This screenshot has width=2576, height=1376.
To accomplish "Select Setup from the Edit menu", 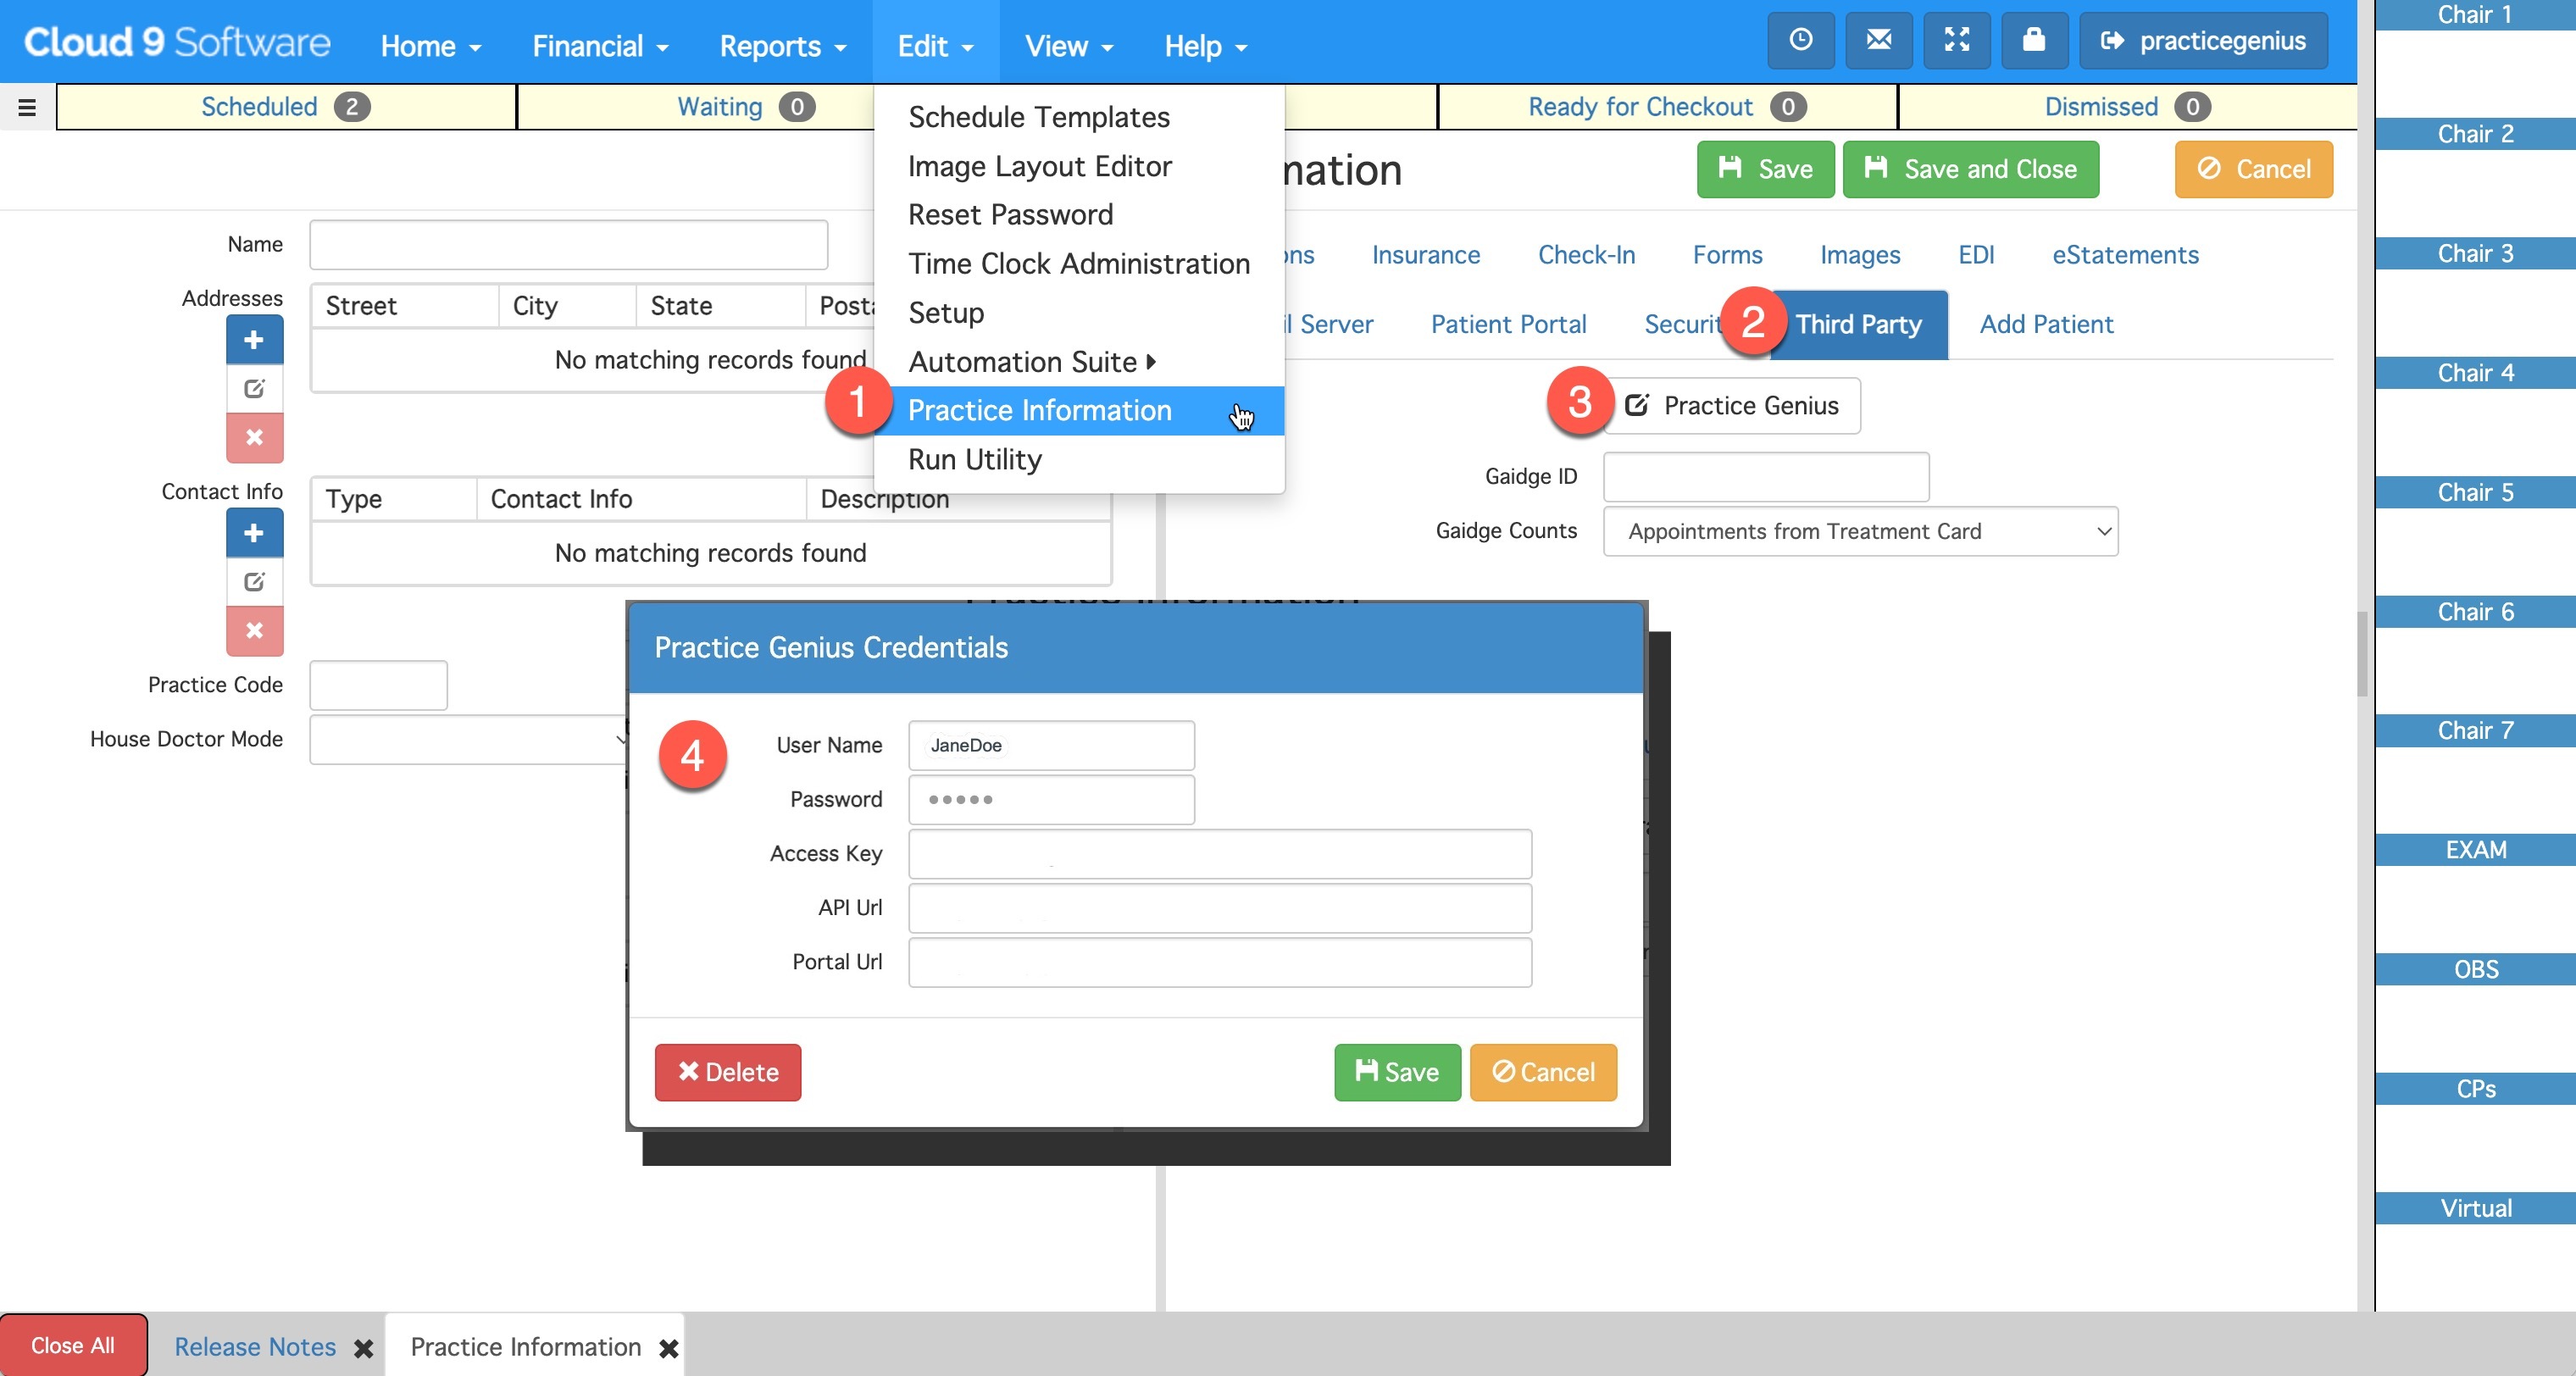I will (x=946, y=313).
